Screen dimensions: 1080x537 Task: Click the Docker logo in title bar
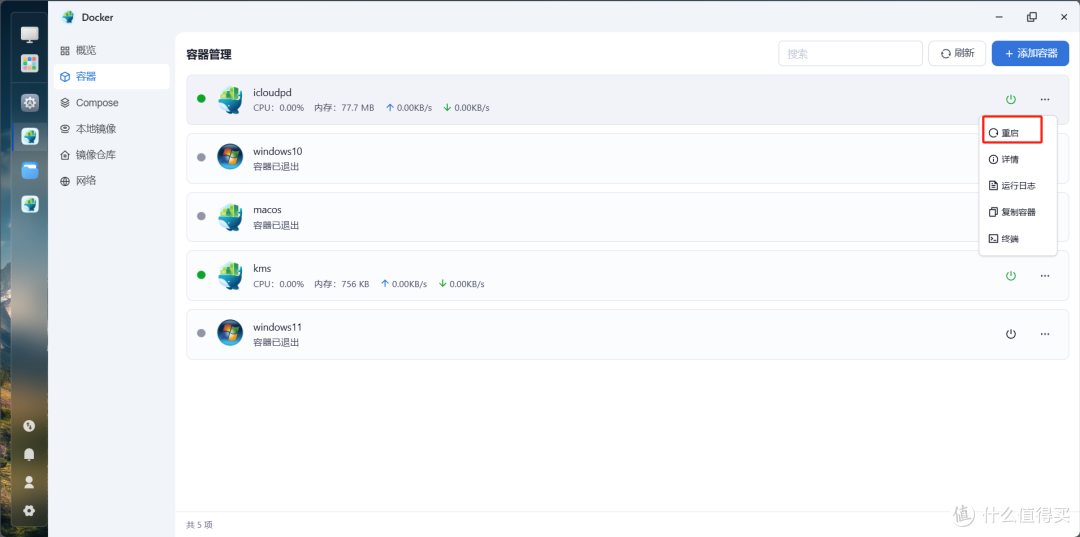click(68, 17)
